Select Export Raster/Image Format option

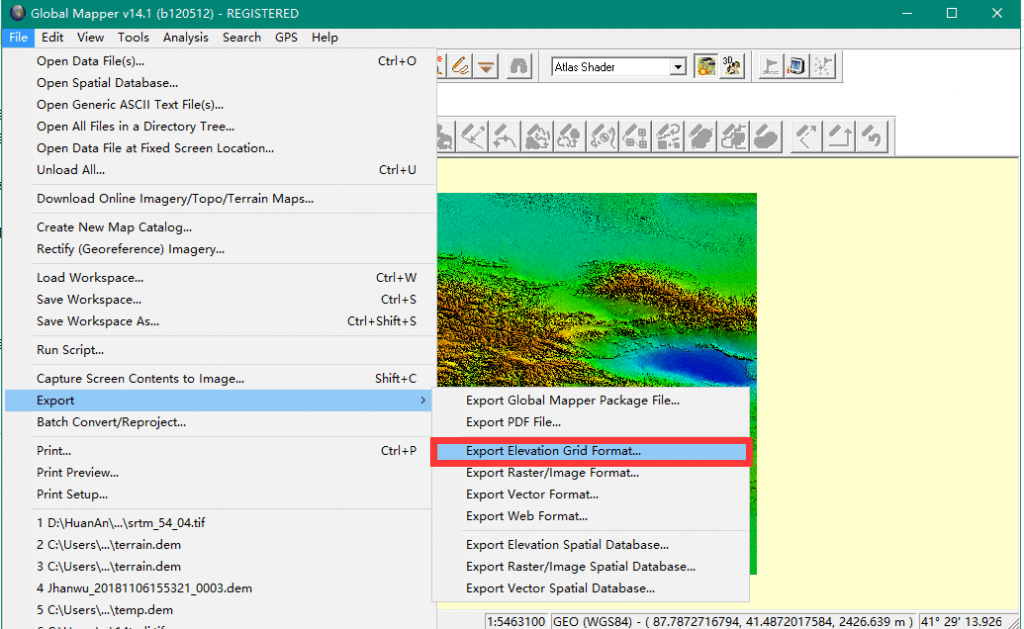(552, 473)
